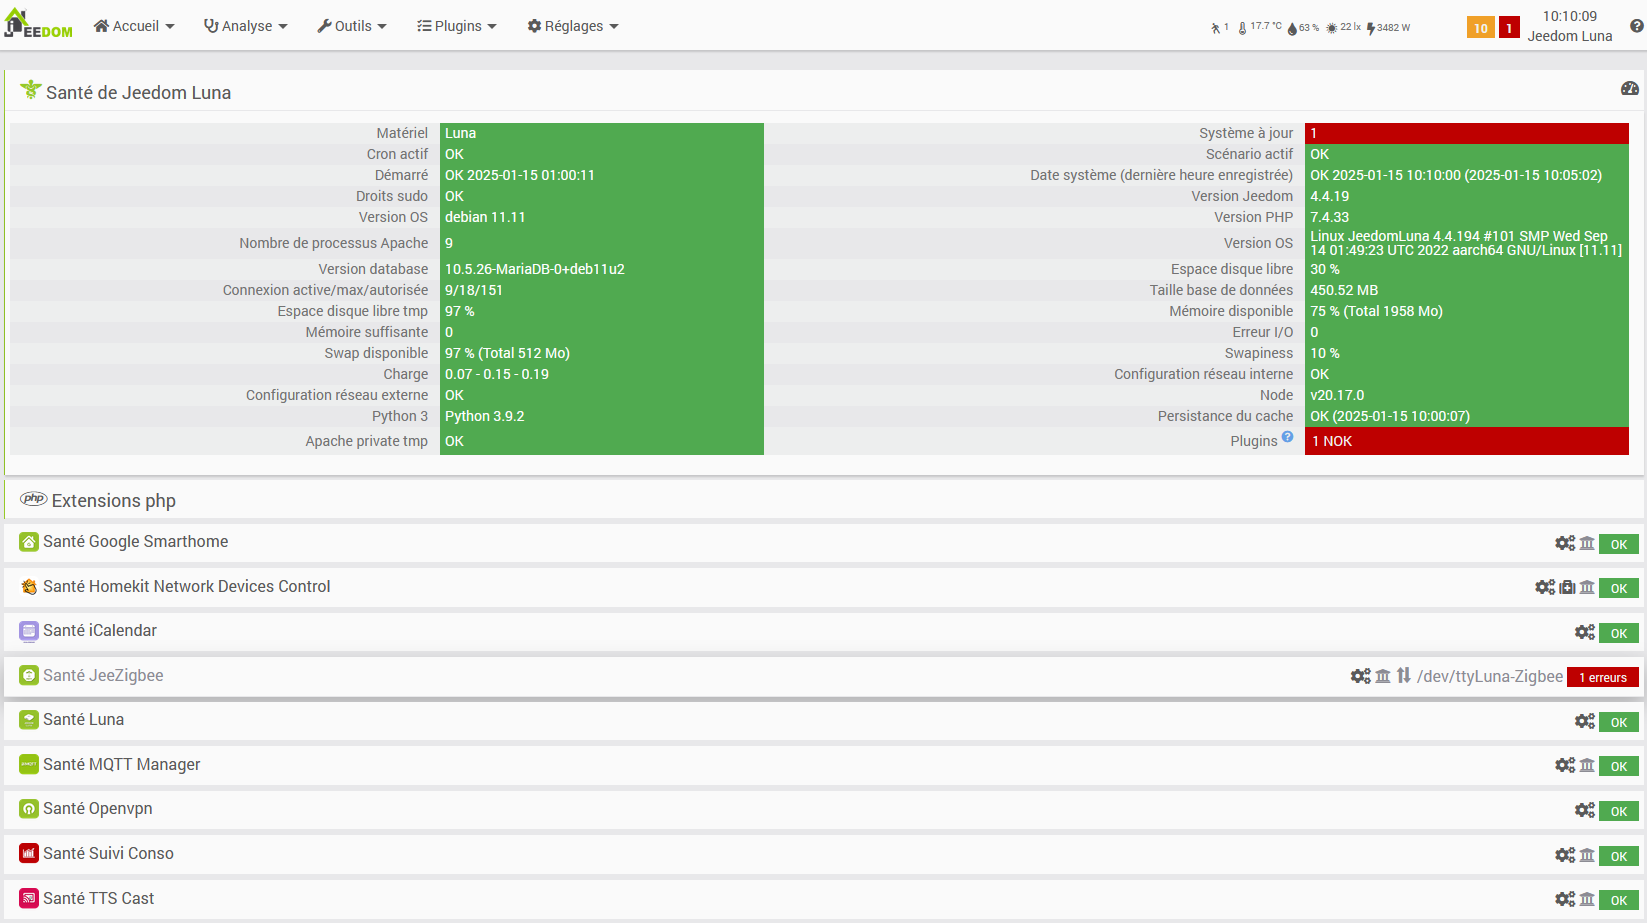Click JeeZigbee dependency bank icon
The image size is (1647, 923).
click(x=1383, y=676)
